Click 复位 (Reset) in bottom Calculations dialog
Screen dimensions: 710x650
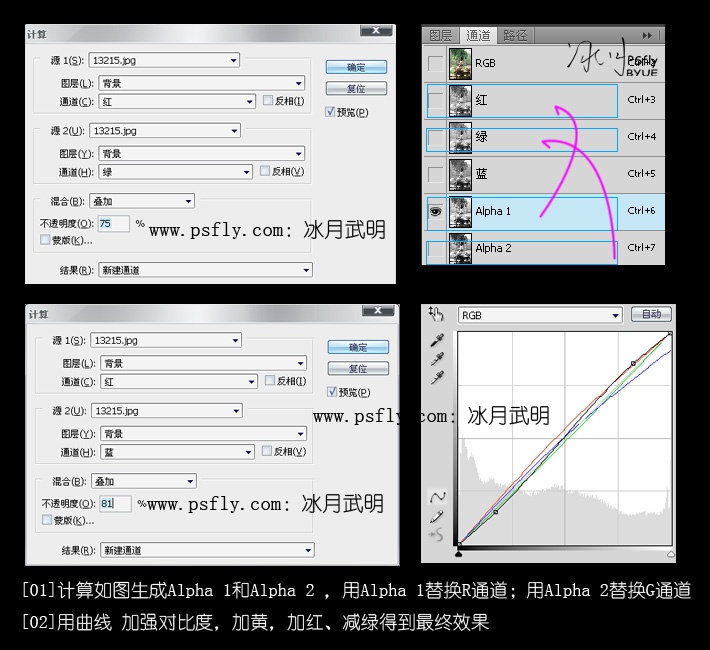click(358, 368)
